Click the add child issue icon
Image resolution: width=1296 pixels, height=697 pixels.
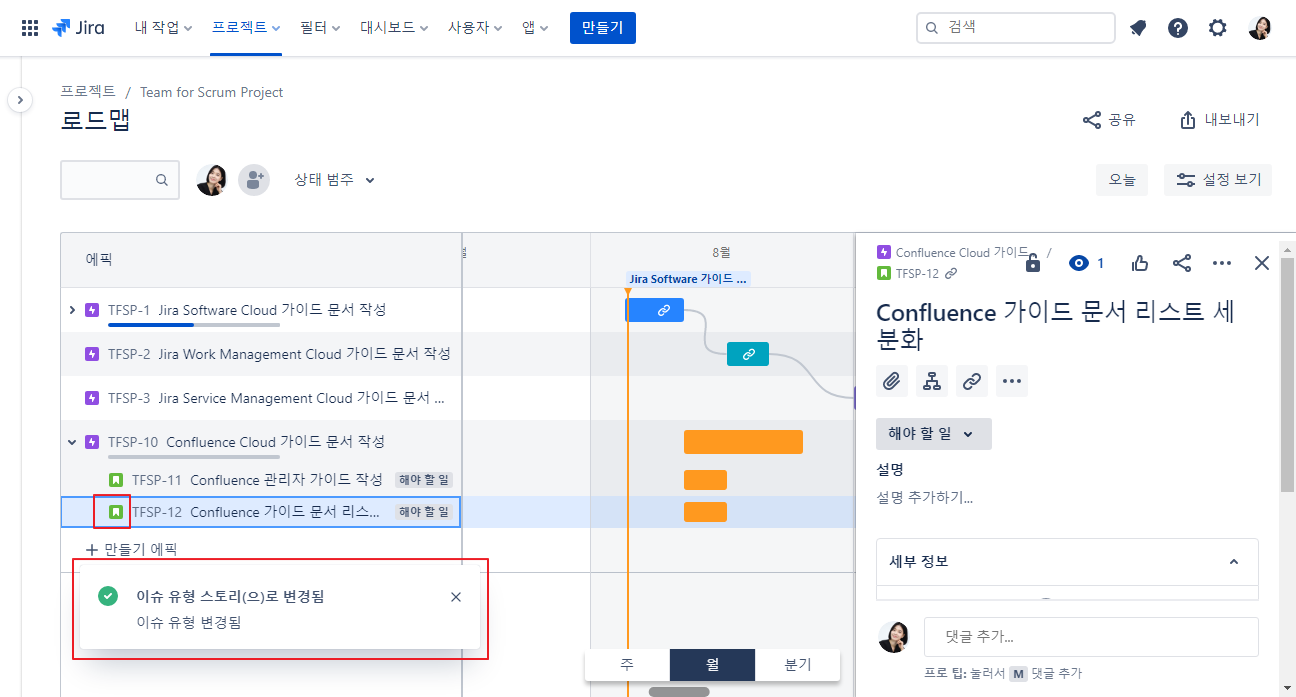pos(932,381)
